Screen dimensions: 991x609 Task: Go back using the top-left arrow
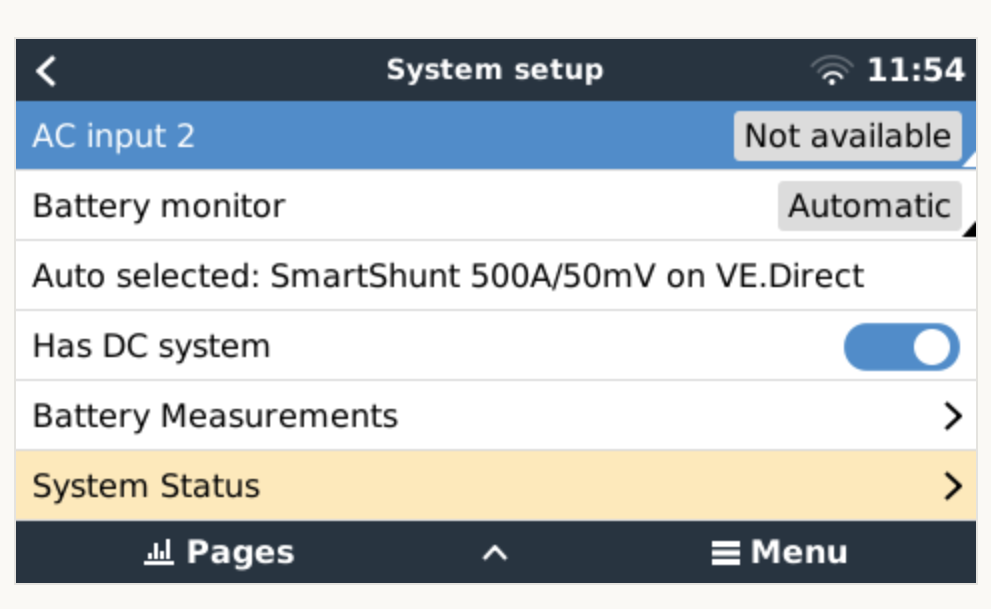tap(46, 71)
